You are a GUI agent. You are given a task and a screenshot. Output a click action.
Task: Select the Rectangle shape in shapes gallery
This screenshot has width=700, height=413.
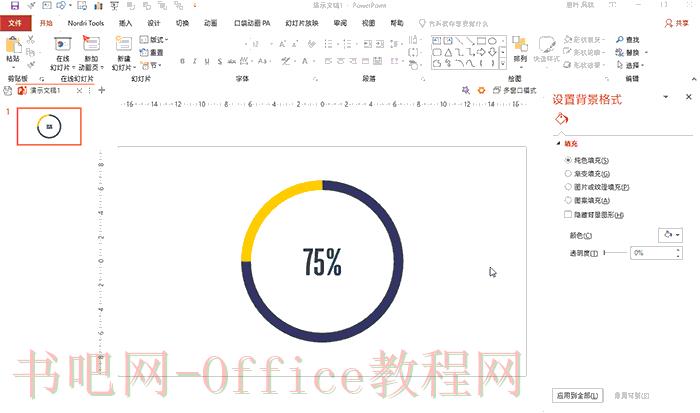coord(481,41)
